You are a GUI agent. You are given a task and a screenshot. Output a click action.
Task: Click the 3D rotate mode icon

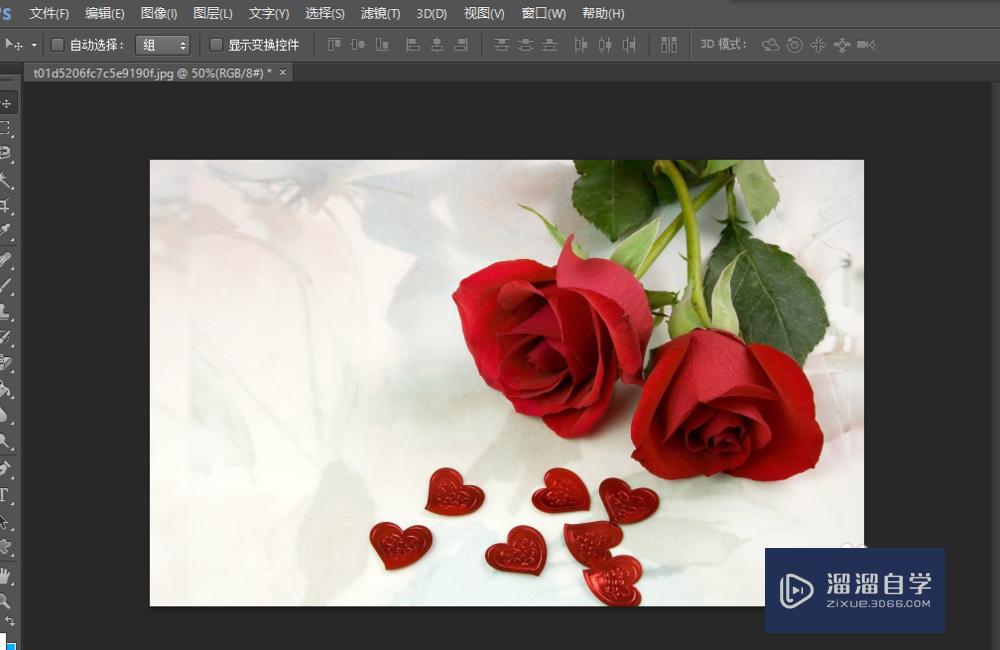tap(770, 45)
